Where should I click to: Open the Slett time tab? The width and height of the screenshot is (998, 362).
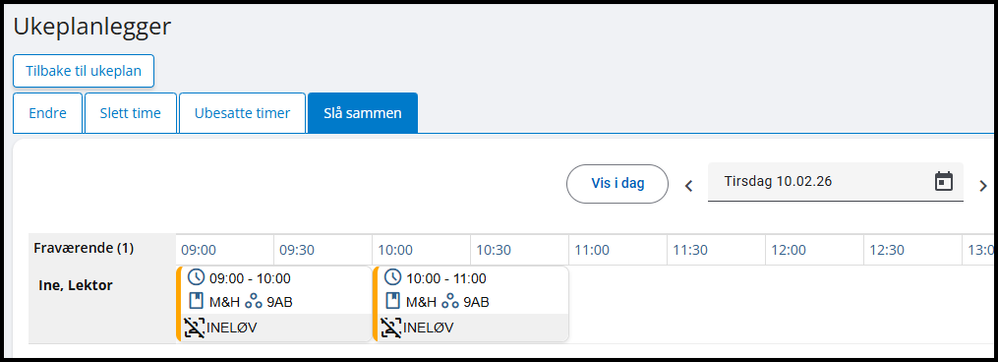[130, 113]
